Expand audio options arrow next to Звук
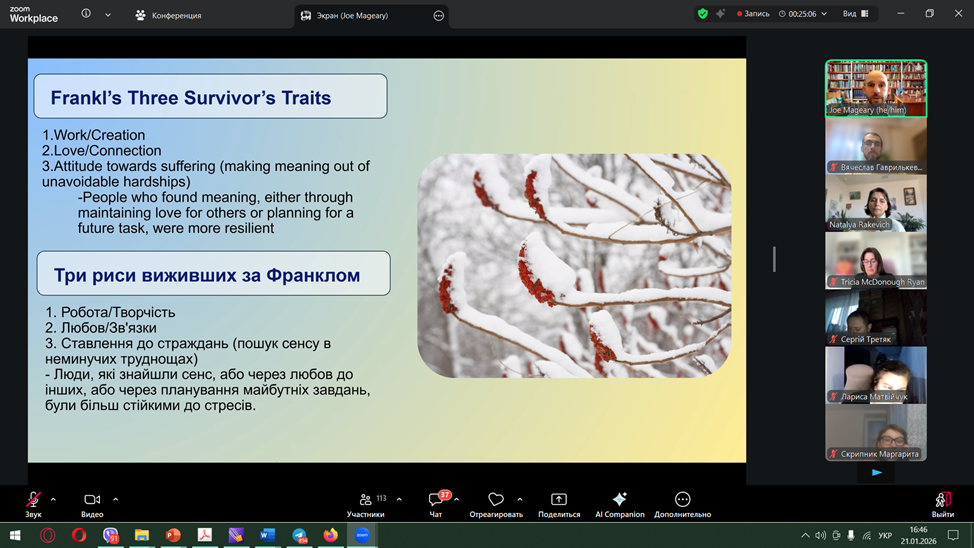974x548 pixels. pyautogui.click(x=53, y=499)
